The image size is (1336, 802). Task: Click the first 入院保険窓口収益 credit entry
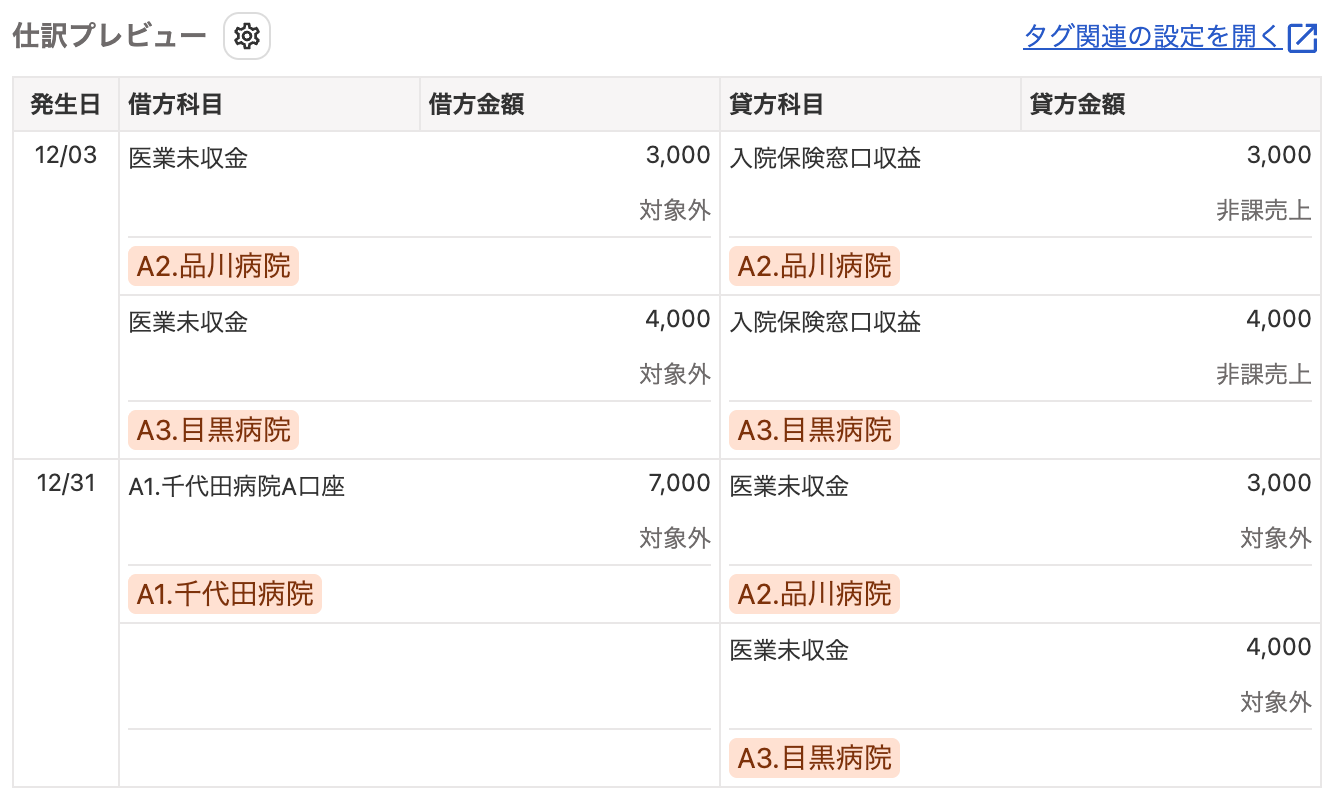point(825,158)
